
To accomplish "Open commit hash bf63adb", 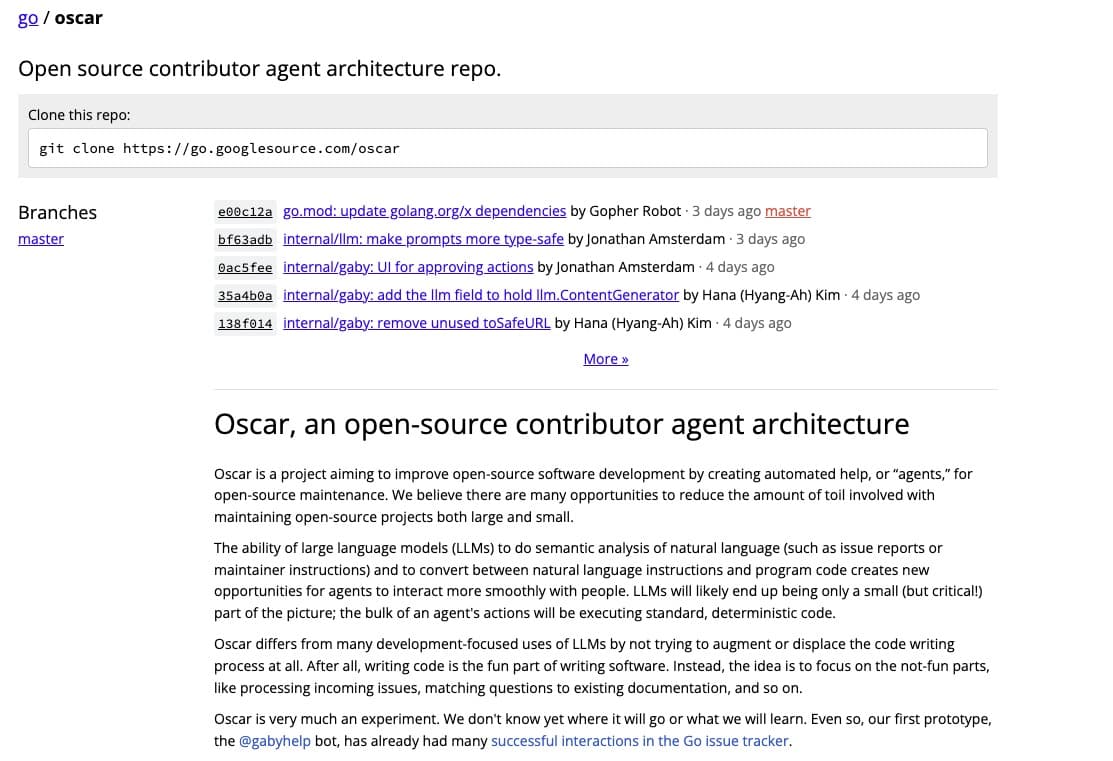I will click(245, 239).
